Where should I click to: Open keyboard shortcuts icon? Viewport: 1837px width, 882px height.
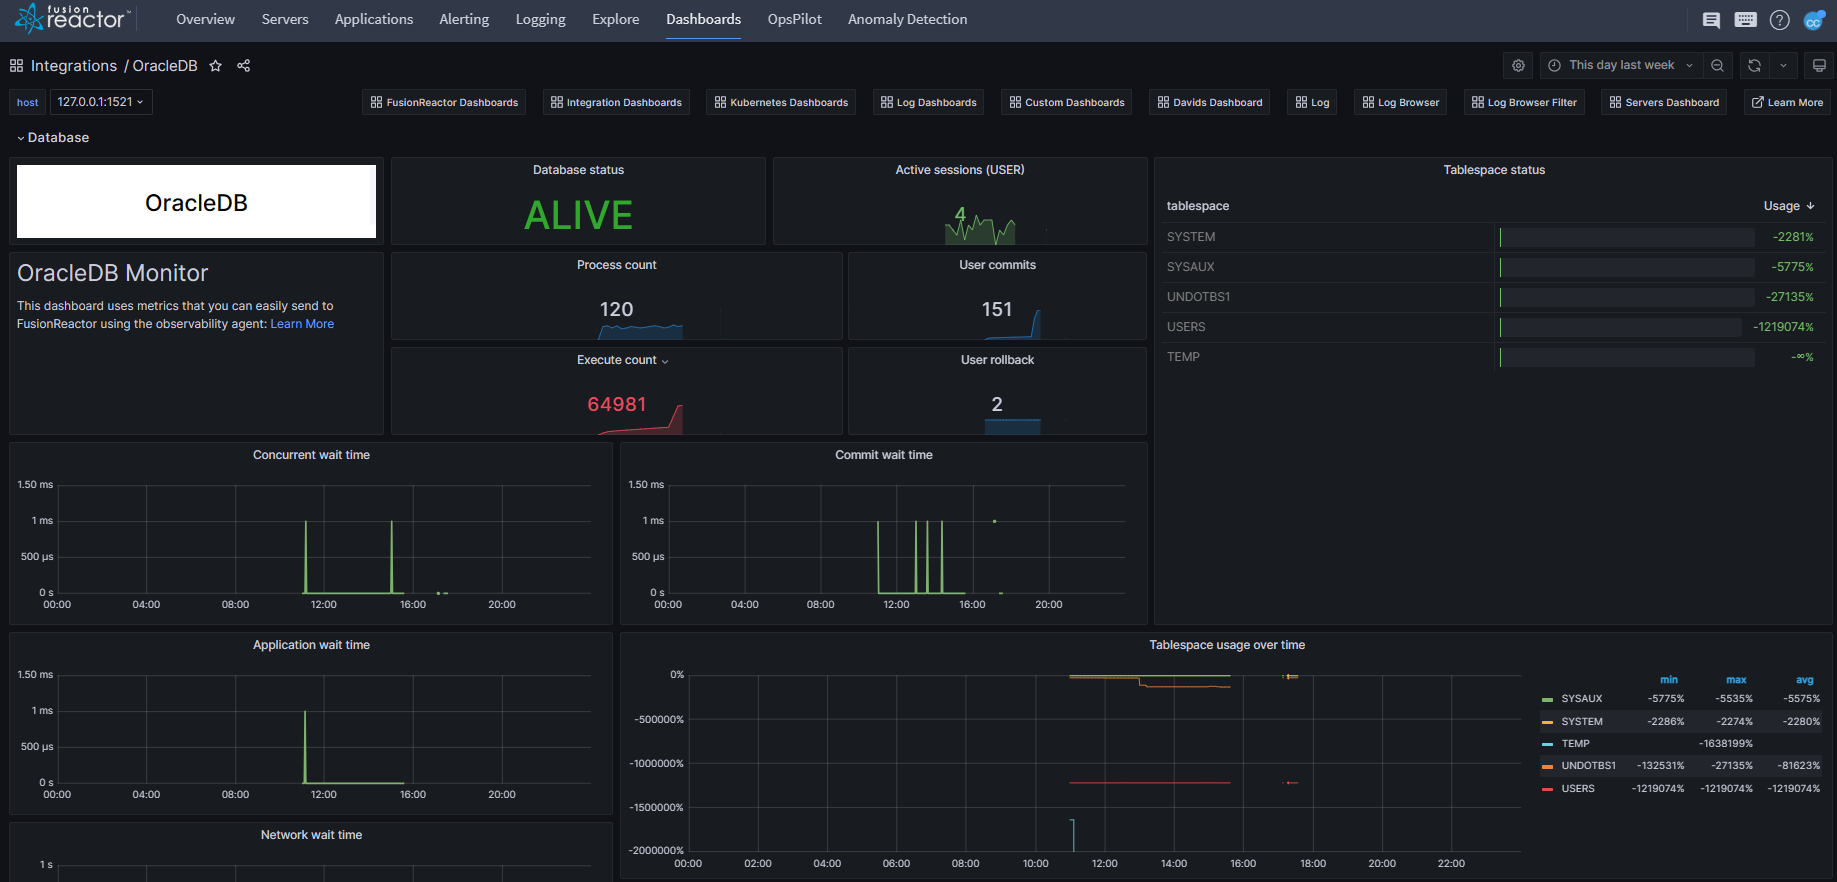click(x=1745, y=20)
